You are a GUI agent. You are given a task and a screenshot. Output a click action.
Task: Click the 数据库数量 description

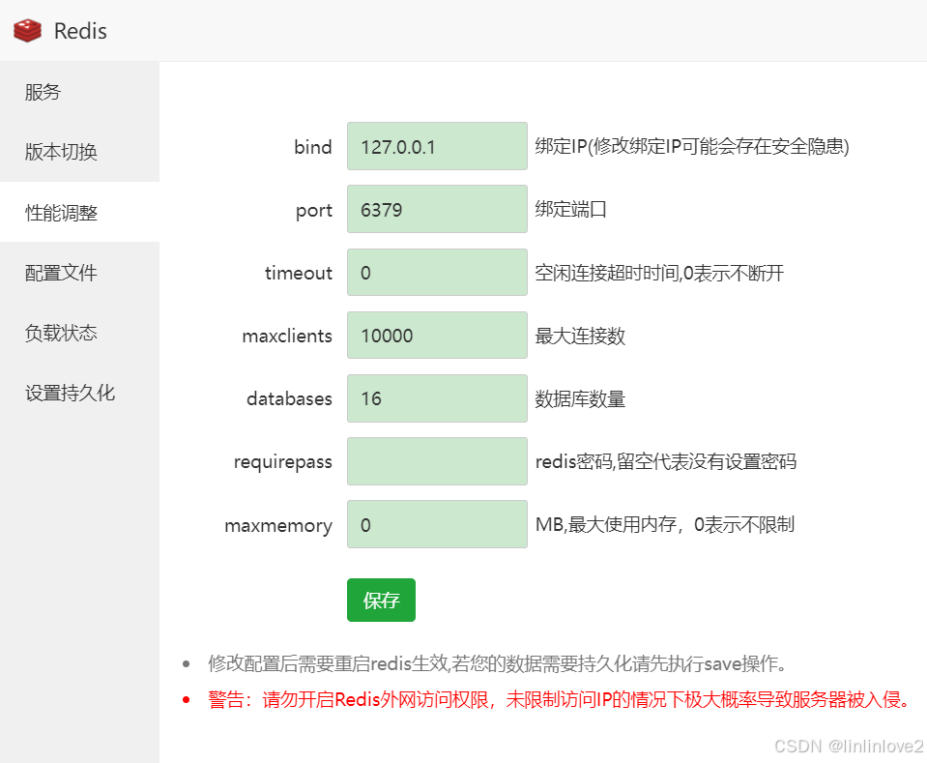click(580, 399)
